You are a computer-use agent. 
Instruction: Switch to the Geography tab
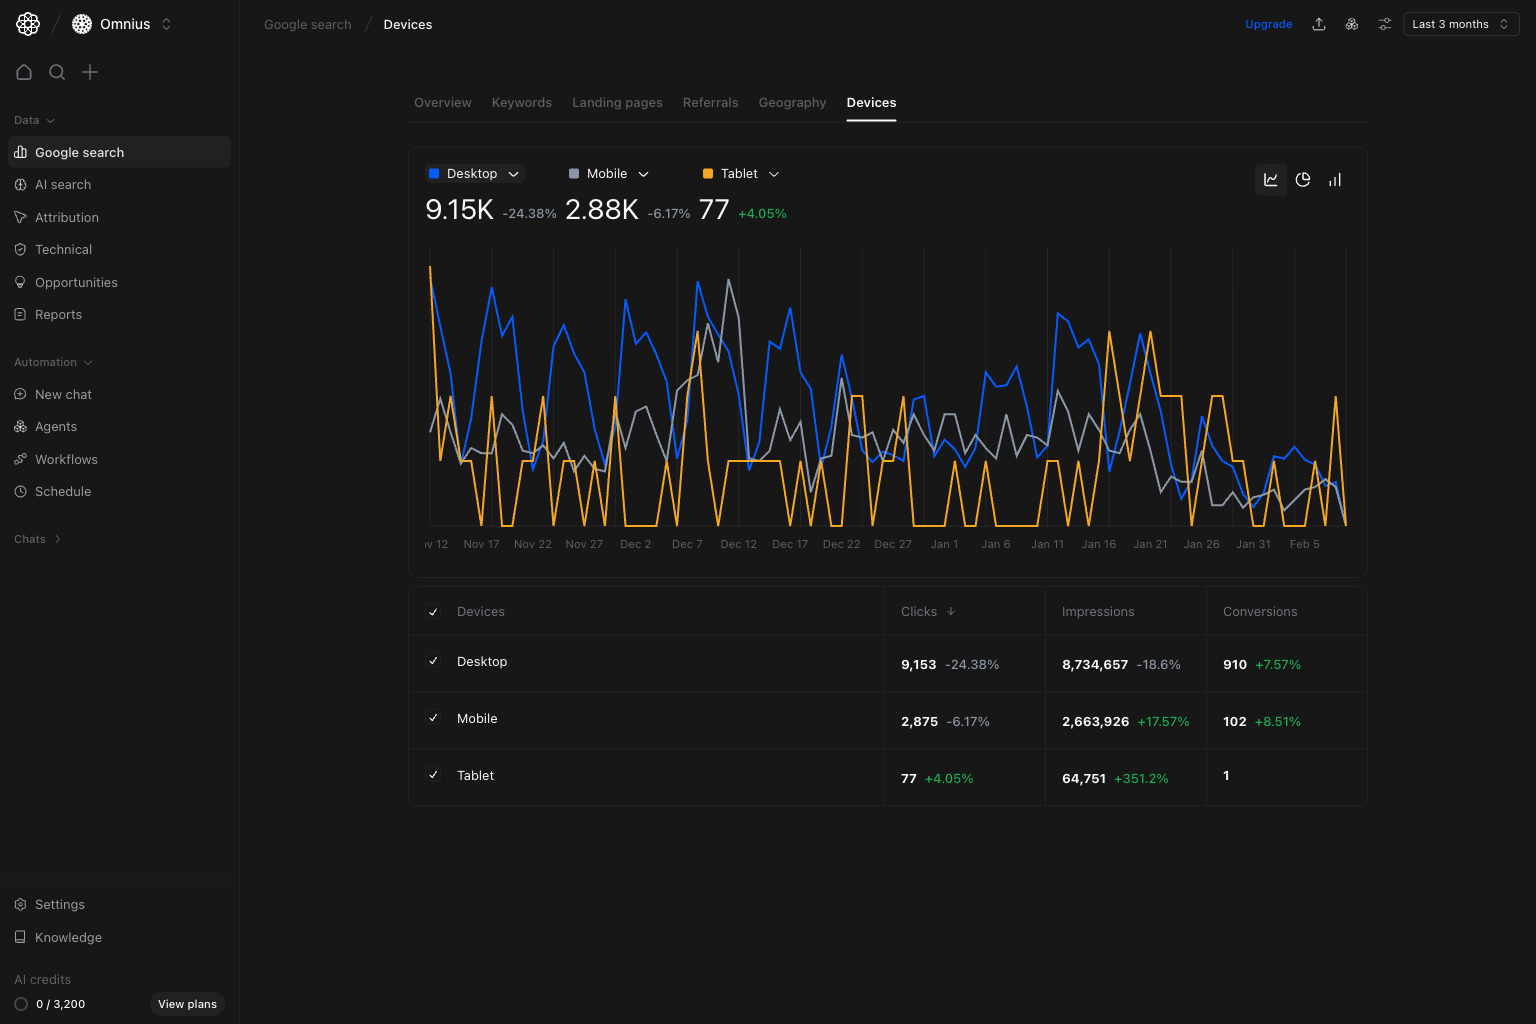[792, 102]
